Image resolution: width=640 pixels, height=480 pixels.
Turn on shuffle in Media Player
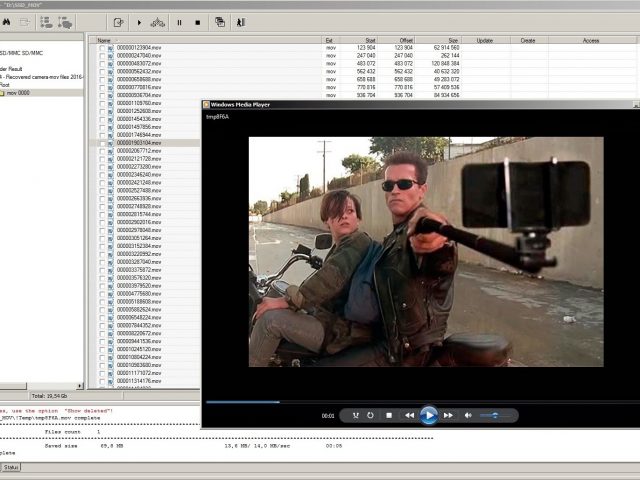(356, 416)
